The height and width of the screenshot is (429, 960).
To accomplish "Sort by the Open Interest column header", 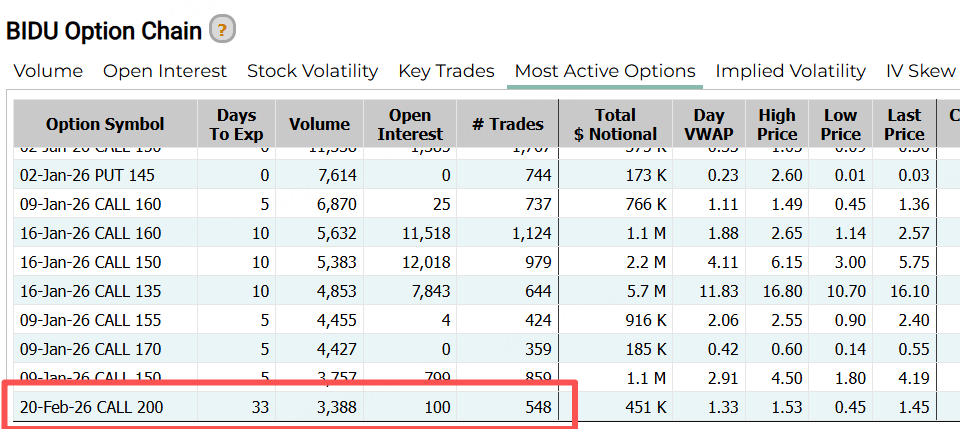I will 410,124.
